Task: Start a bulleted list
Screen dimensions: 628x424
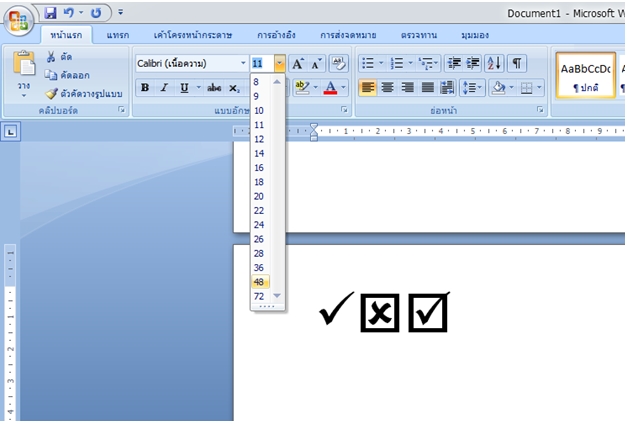Action: tap(368, 63)
